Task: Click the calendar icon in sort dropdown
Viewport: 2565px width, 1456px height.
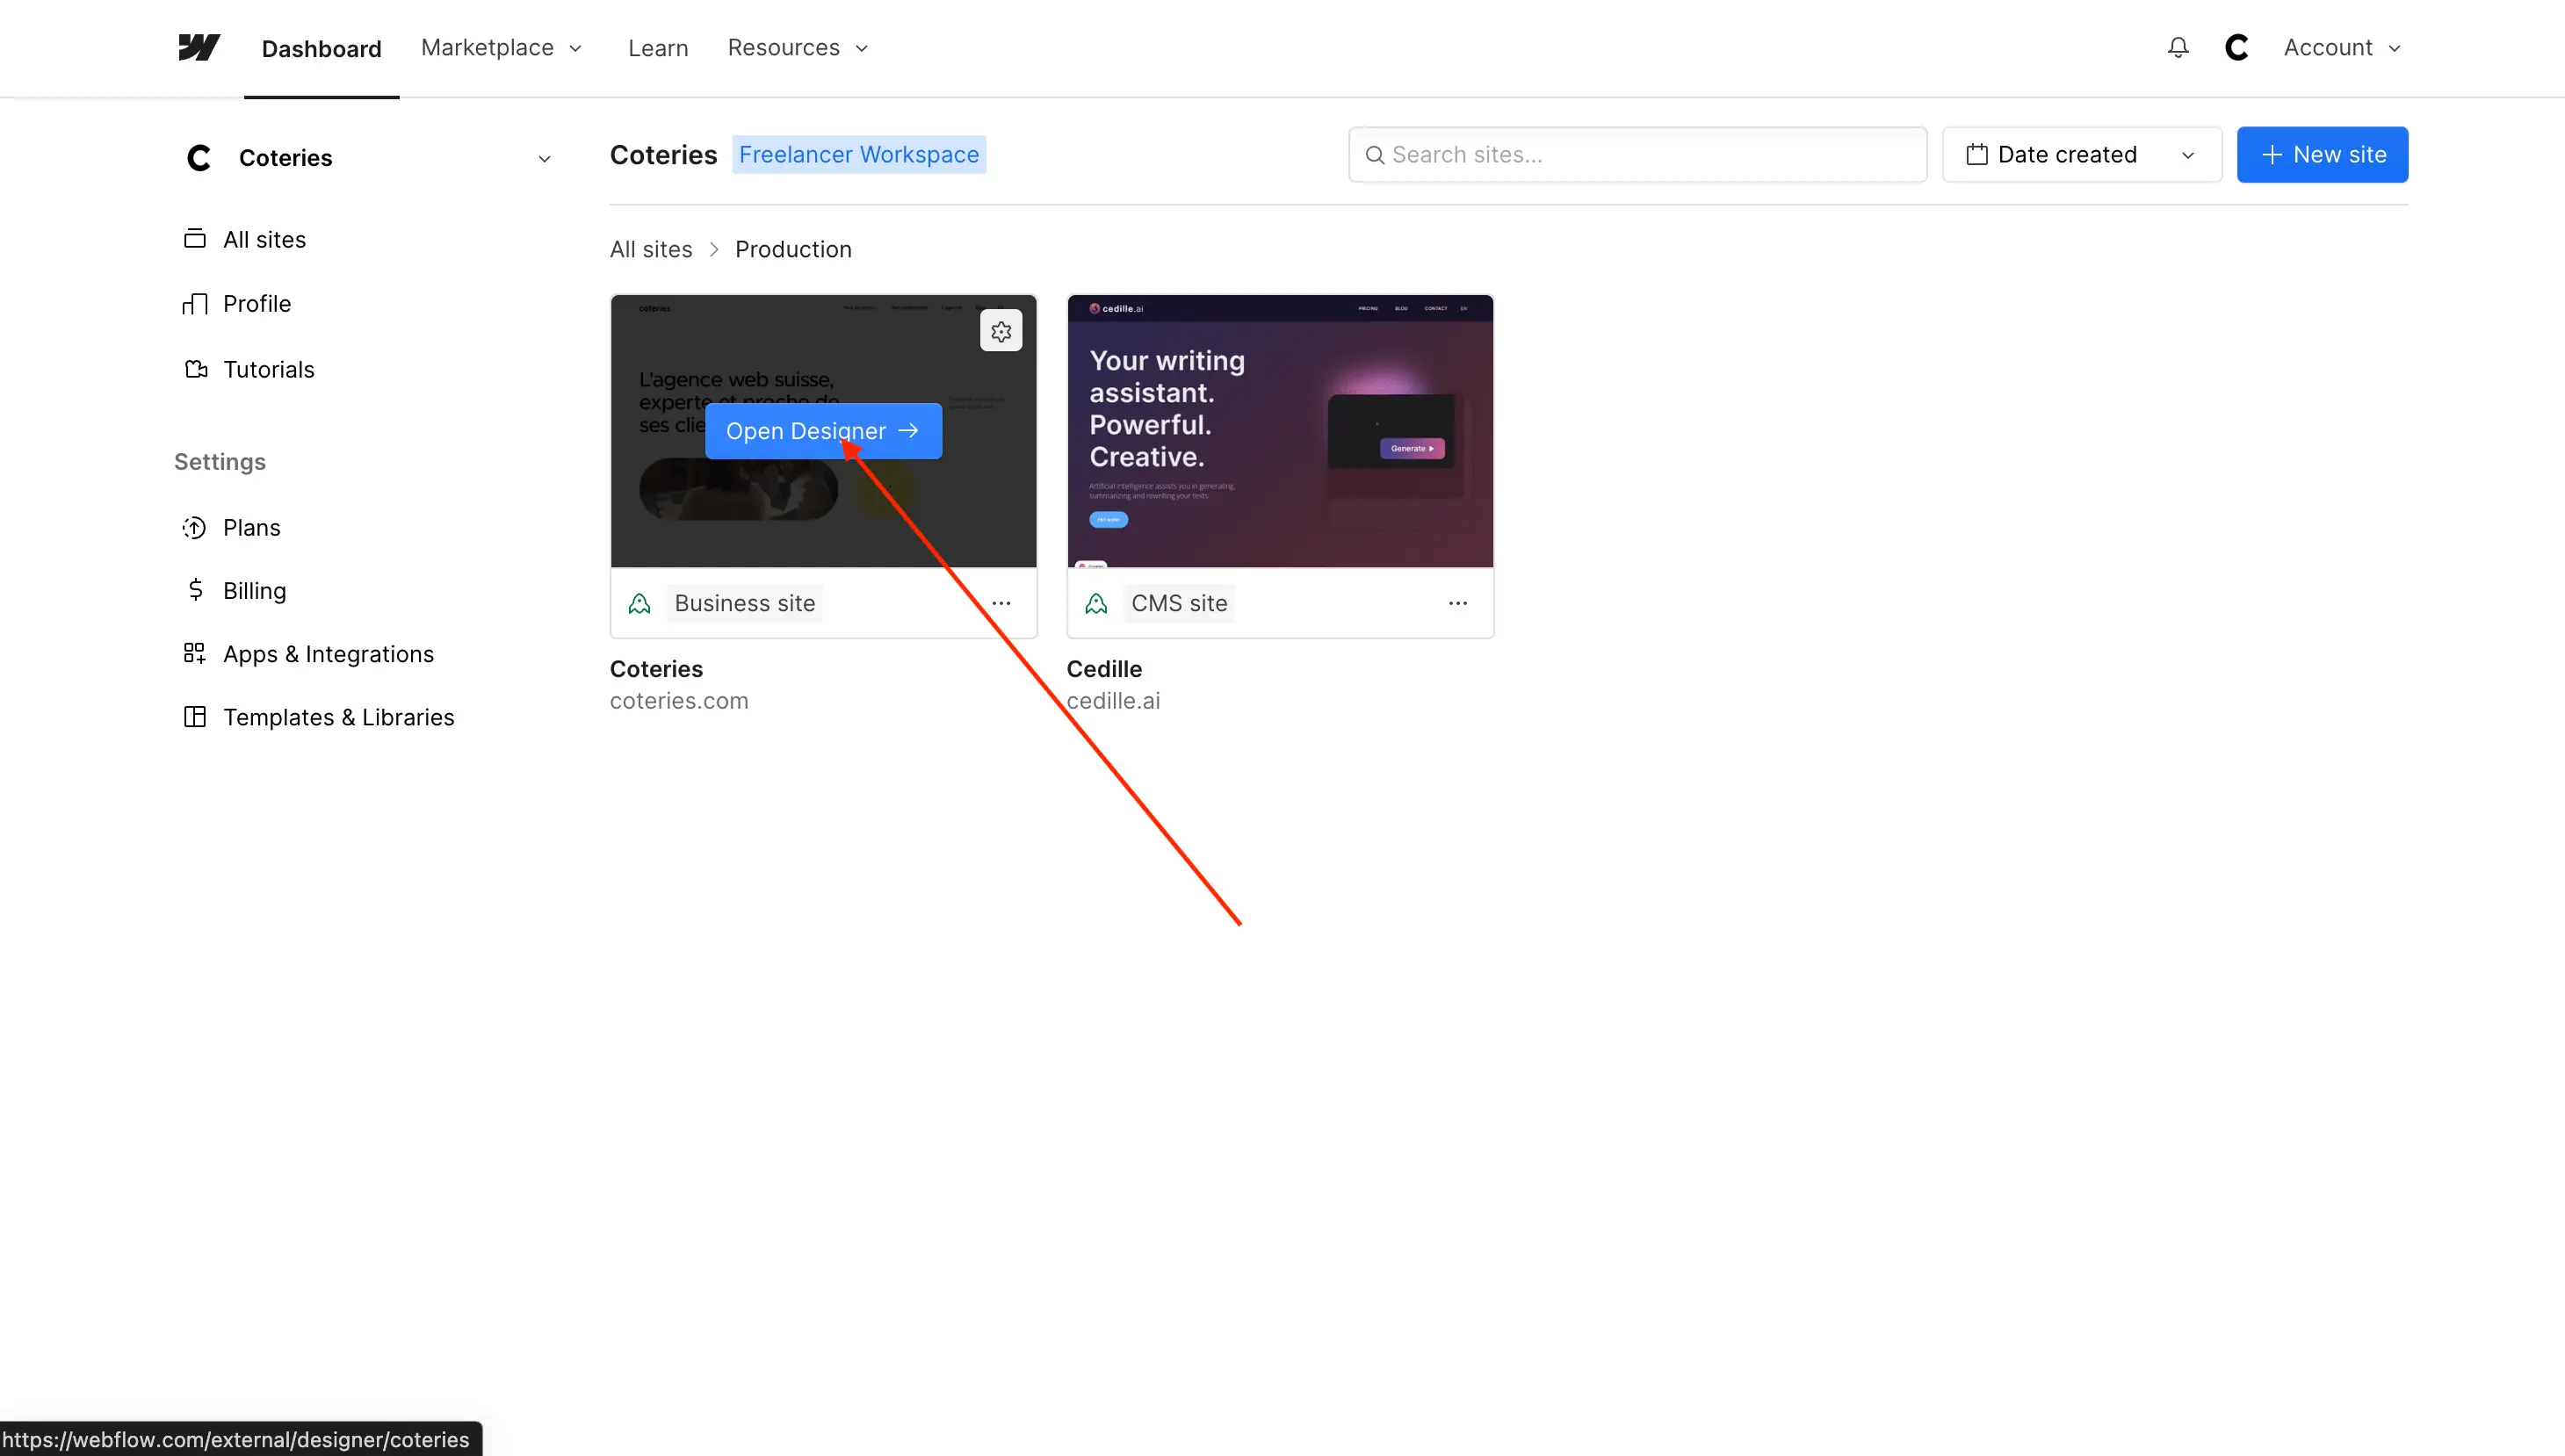Action: 1977,154
